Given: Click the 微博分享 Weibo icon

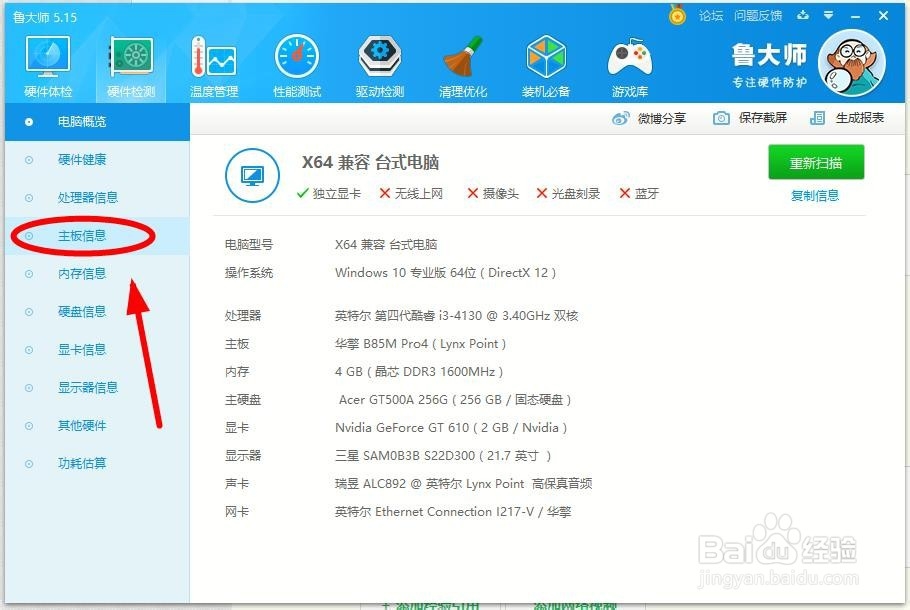Looking at the screenshot, I should [x=620, y=118].
